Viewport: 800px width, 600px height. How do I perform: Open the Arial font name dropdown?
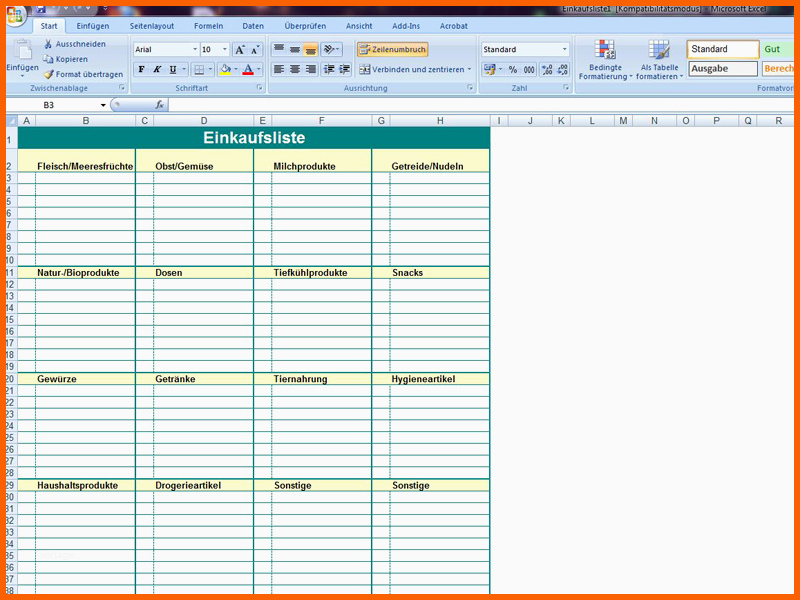click(x=195, y=49)
